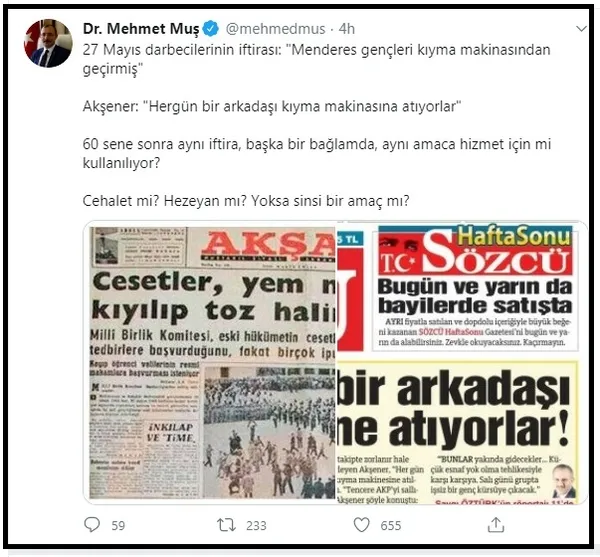Open the share upload arrow icon
Image resolution: width=600 pixels, height=557 pixels.
496,524
